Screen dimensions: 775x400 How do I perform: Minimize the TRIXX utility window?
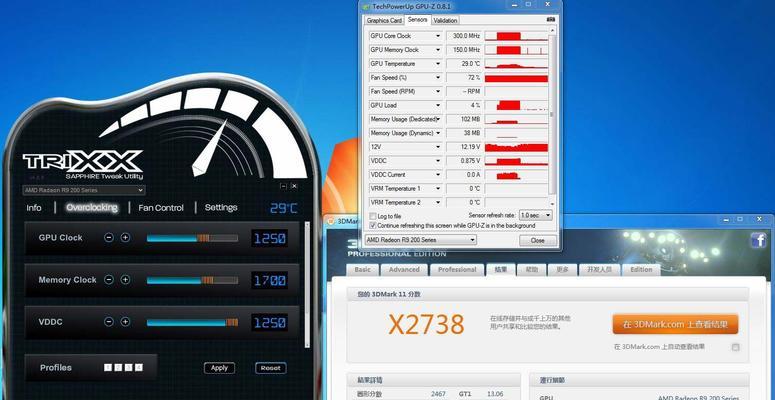[283, 186]
